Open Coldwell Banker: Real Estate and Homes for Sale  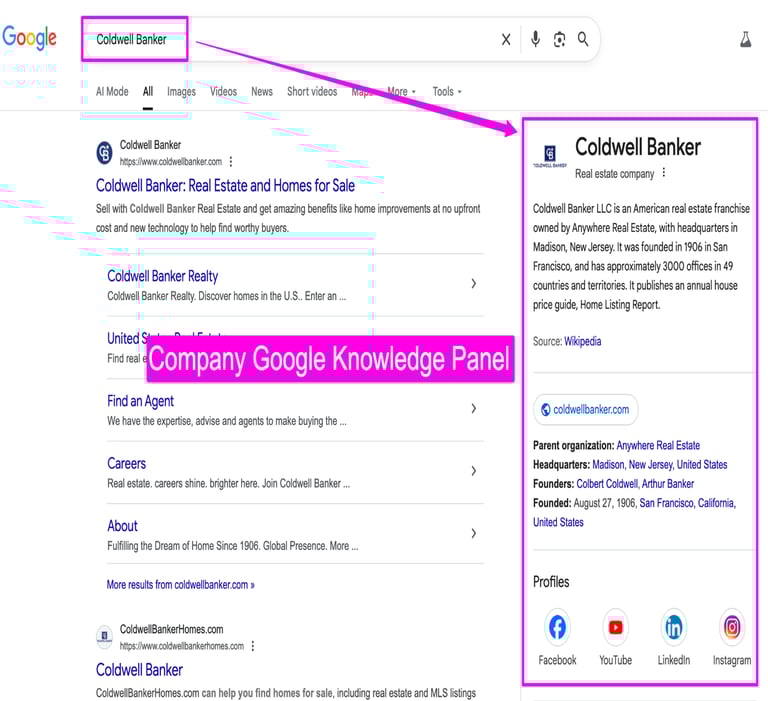point(225,186)
